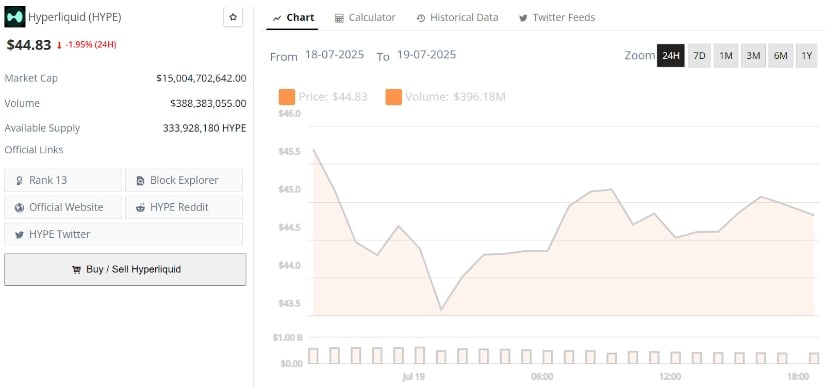This screenshot has width=825, height=387.
Task: Open the Twitter Feeds tab
Action: (557, 17)
